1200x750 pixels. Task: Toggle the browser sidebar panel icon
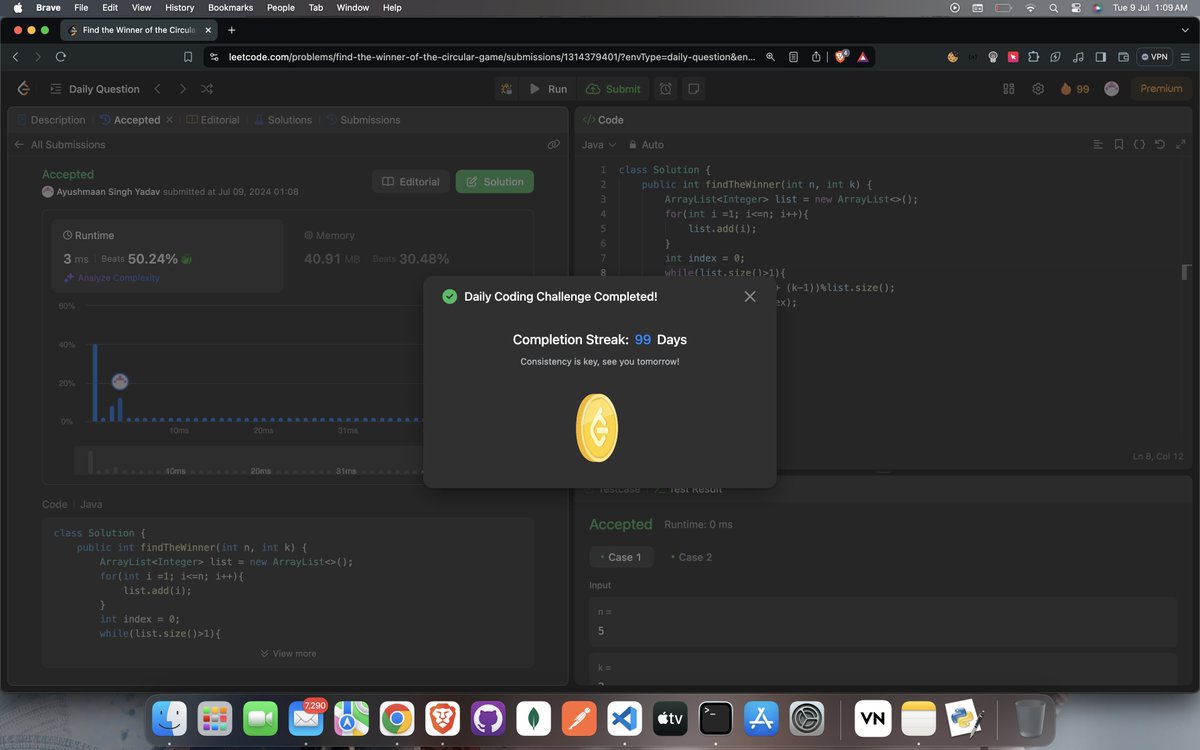click(1101, 57)
